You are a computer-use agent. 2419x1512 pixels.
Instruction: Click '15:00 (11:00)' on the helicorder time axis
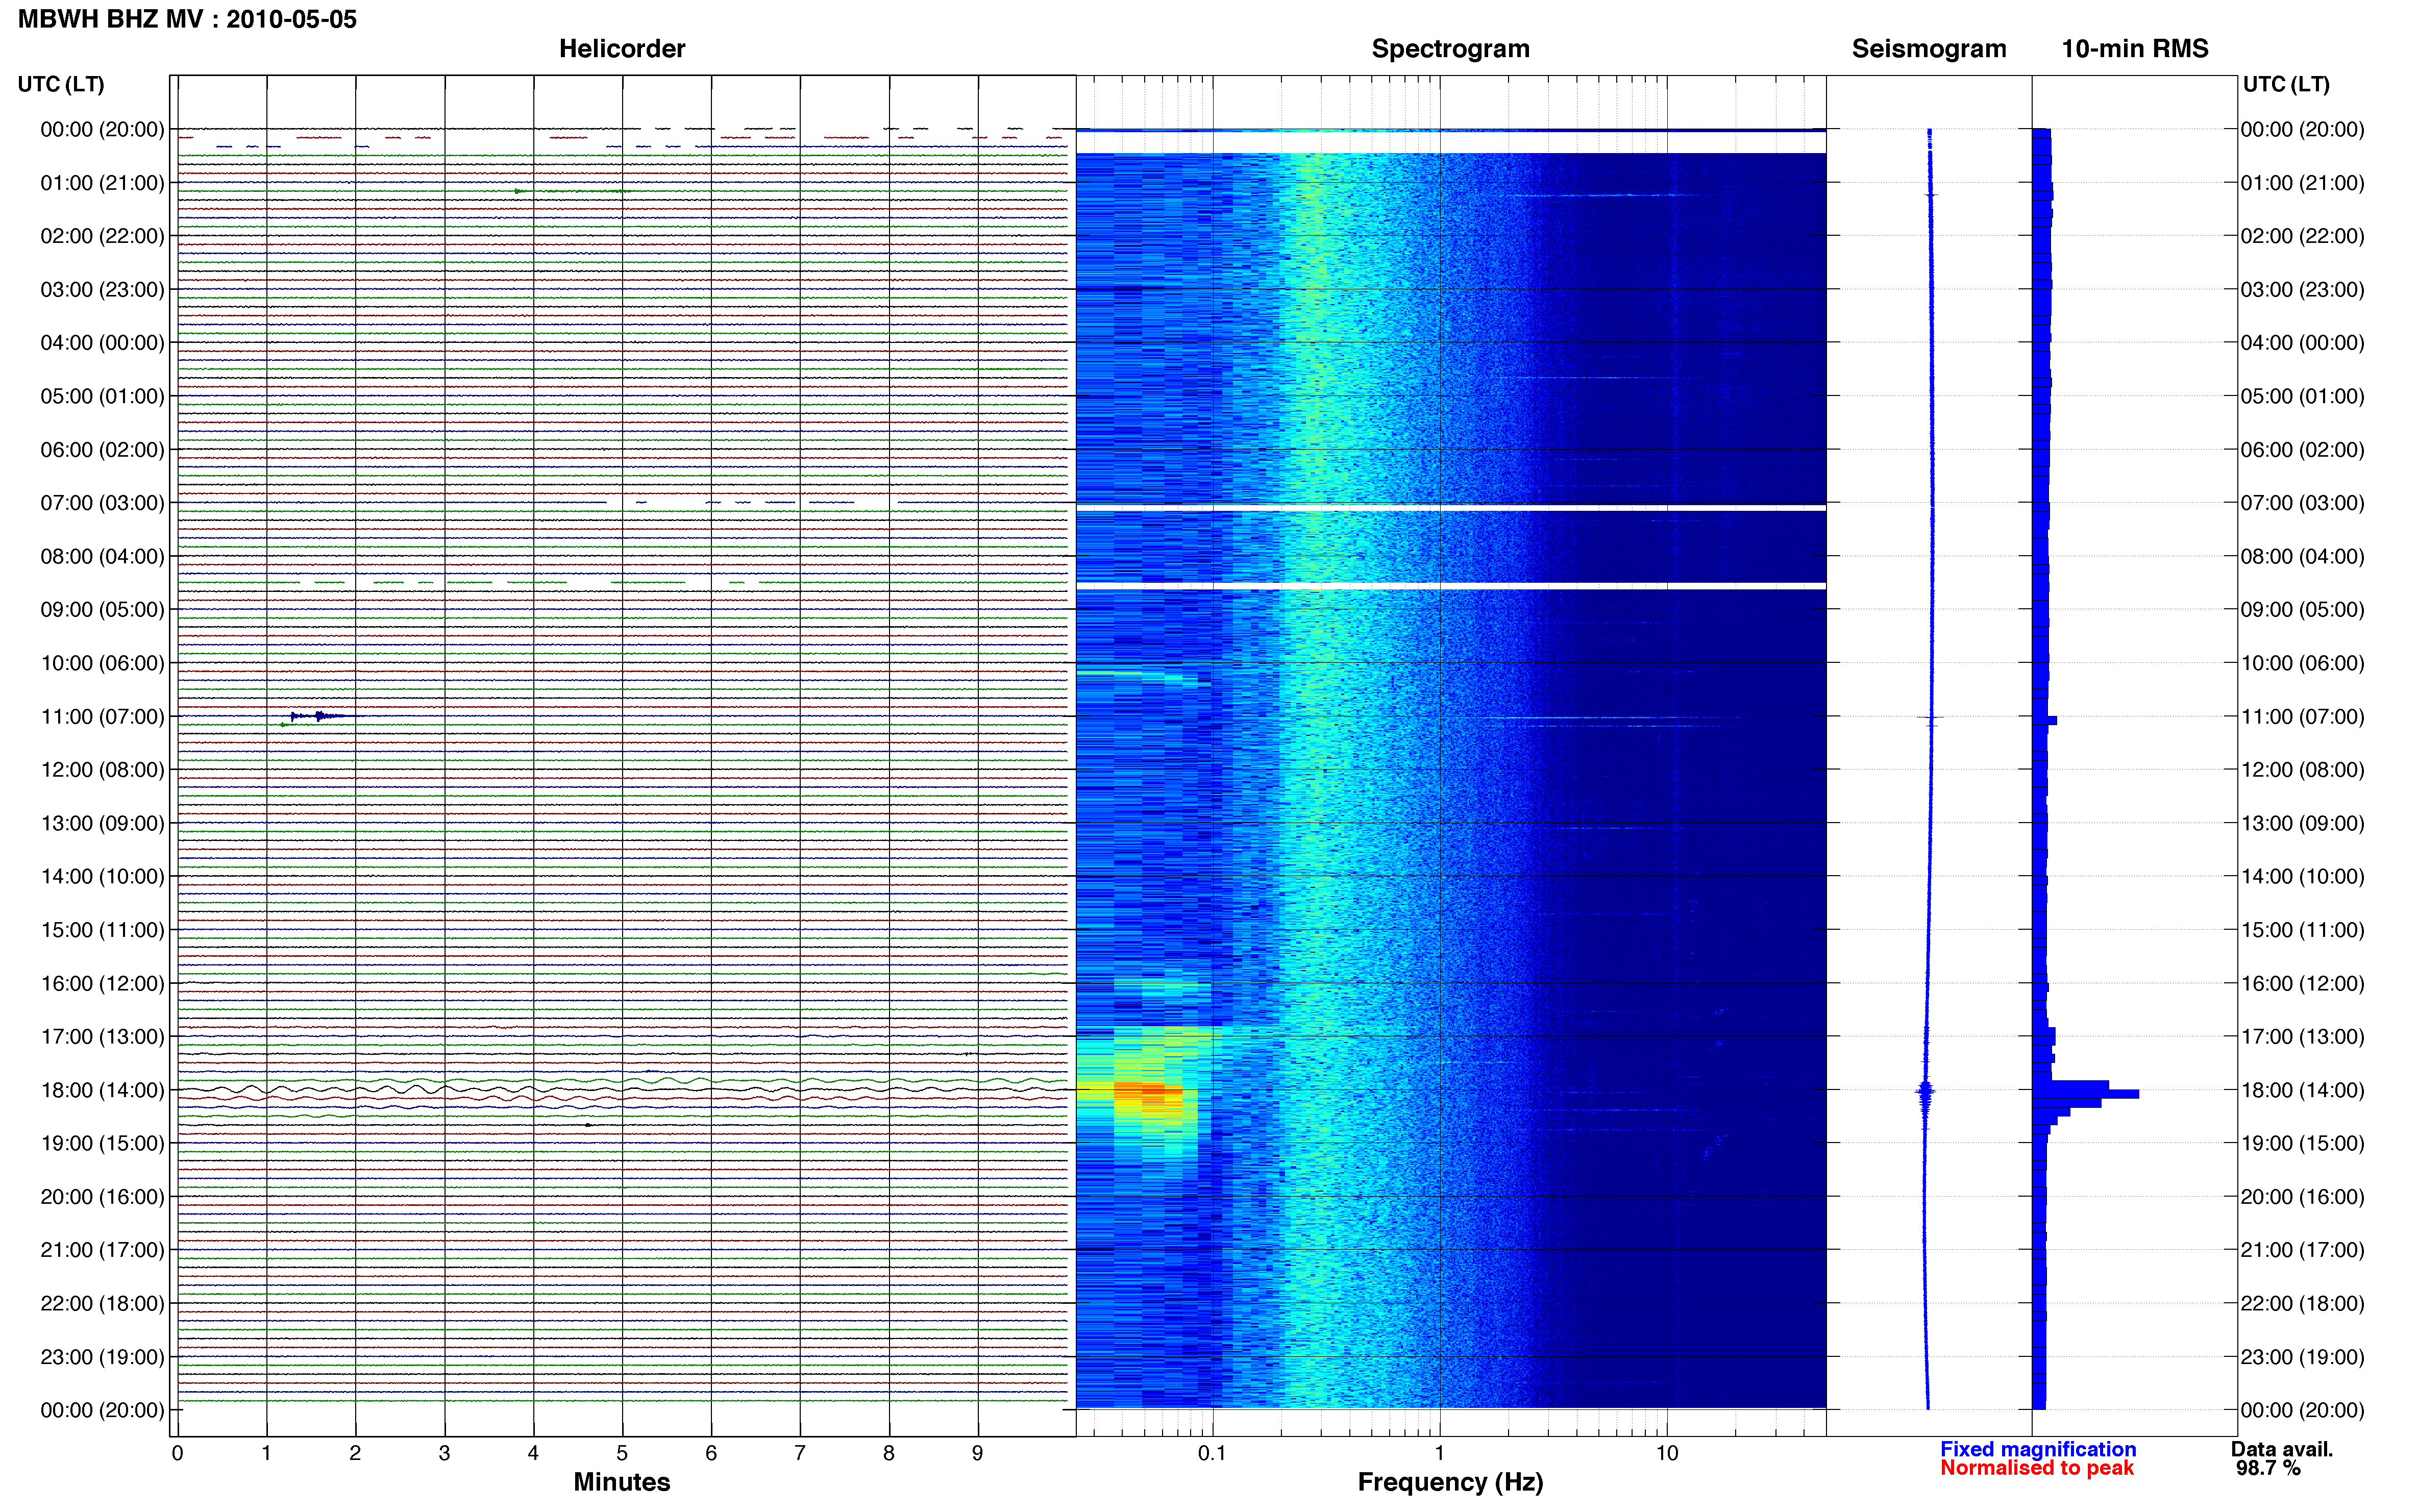click(x=102, y=930)
